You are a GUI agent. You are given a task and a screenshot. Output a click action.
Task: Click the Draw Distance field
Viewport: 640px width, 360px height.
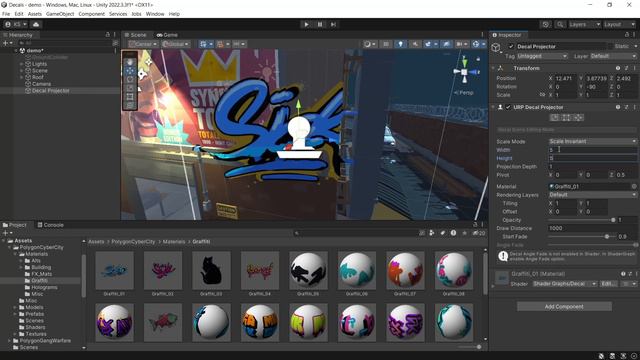(x=592, y=228)
